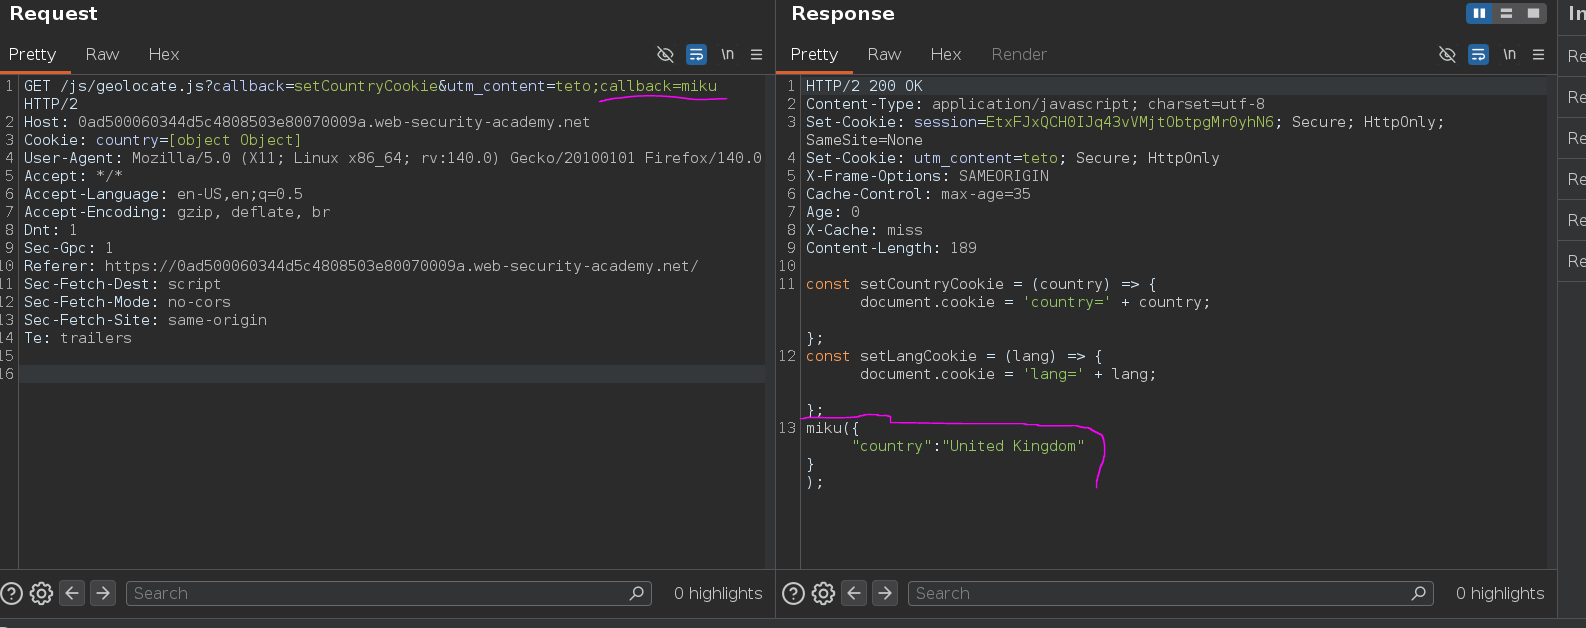Click the User-Agent header line
The image size is (1586, 628).
click(393, 158)
